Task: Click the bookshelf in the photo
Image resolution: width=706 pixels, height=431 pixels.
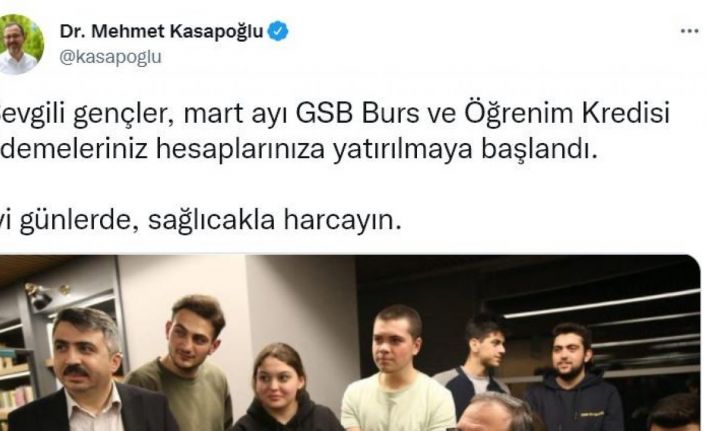Action: click(17, 375)
